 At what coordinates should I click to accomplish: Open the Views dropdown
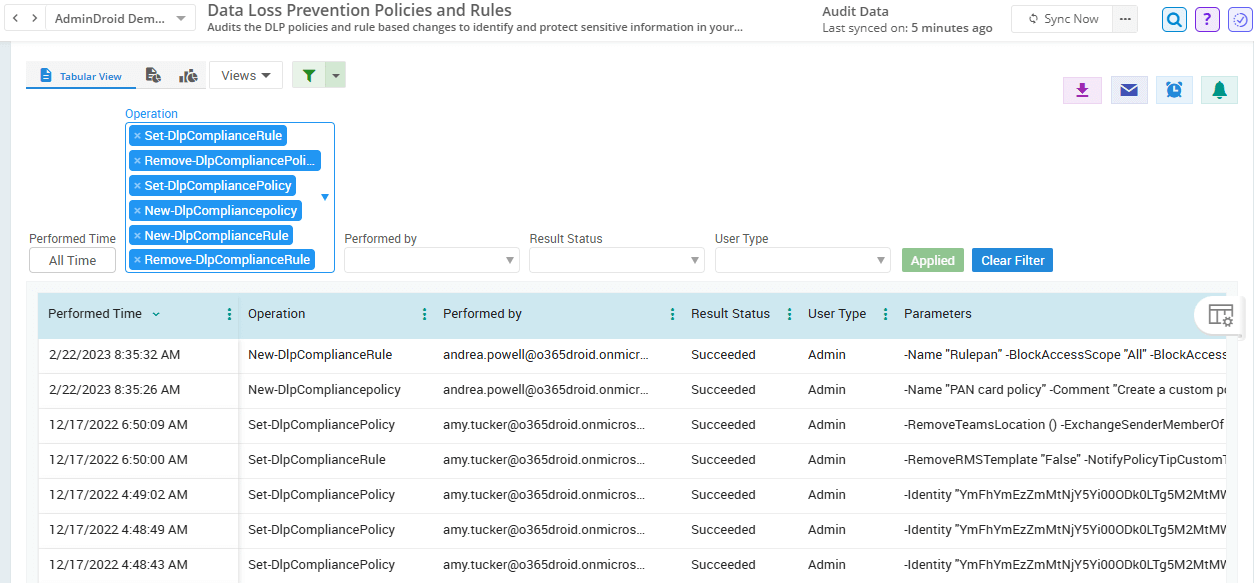[245, 75]
